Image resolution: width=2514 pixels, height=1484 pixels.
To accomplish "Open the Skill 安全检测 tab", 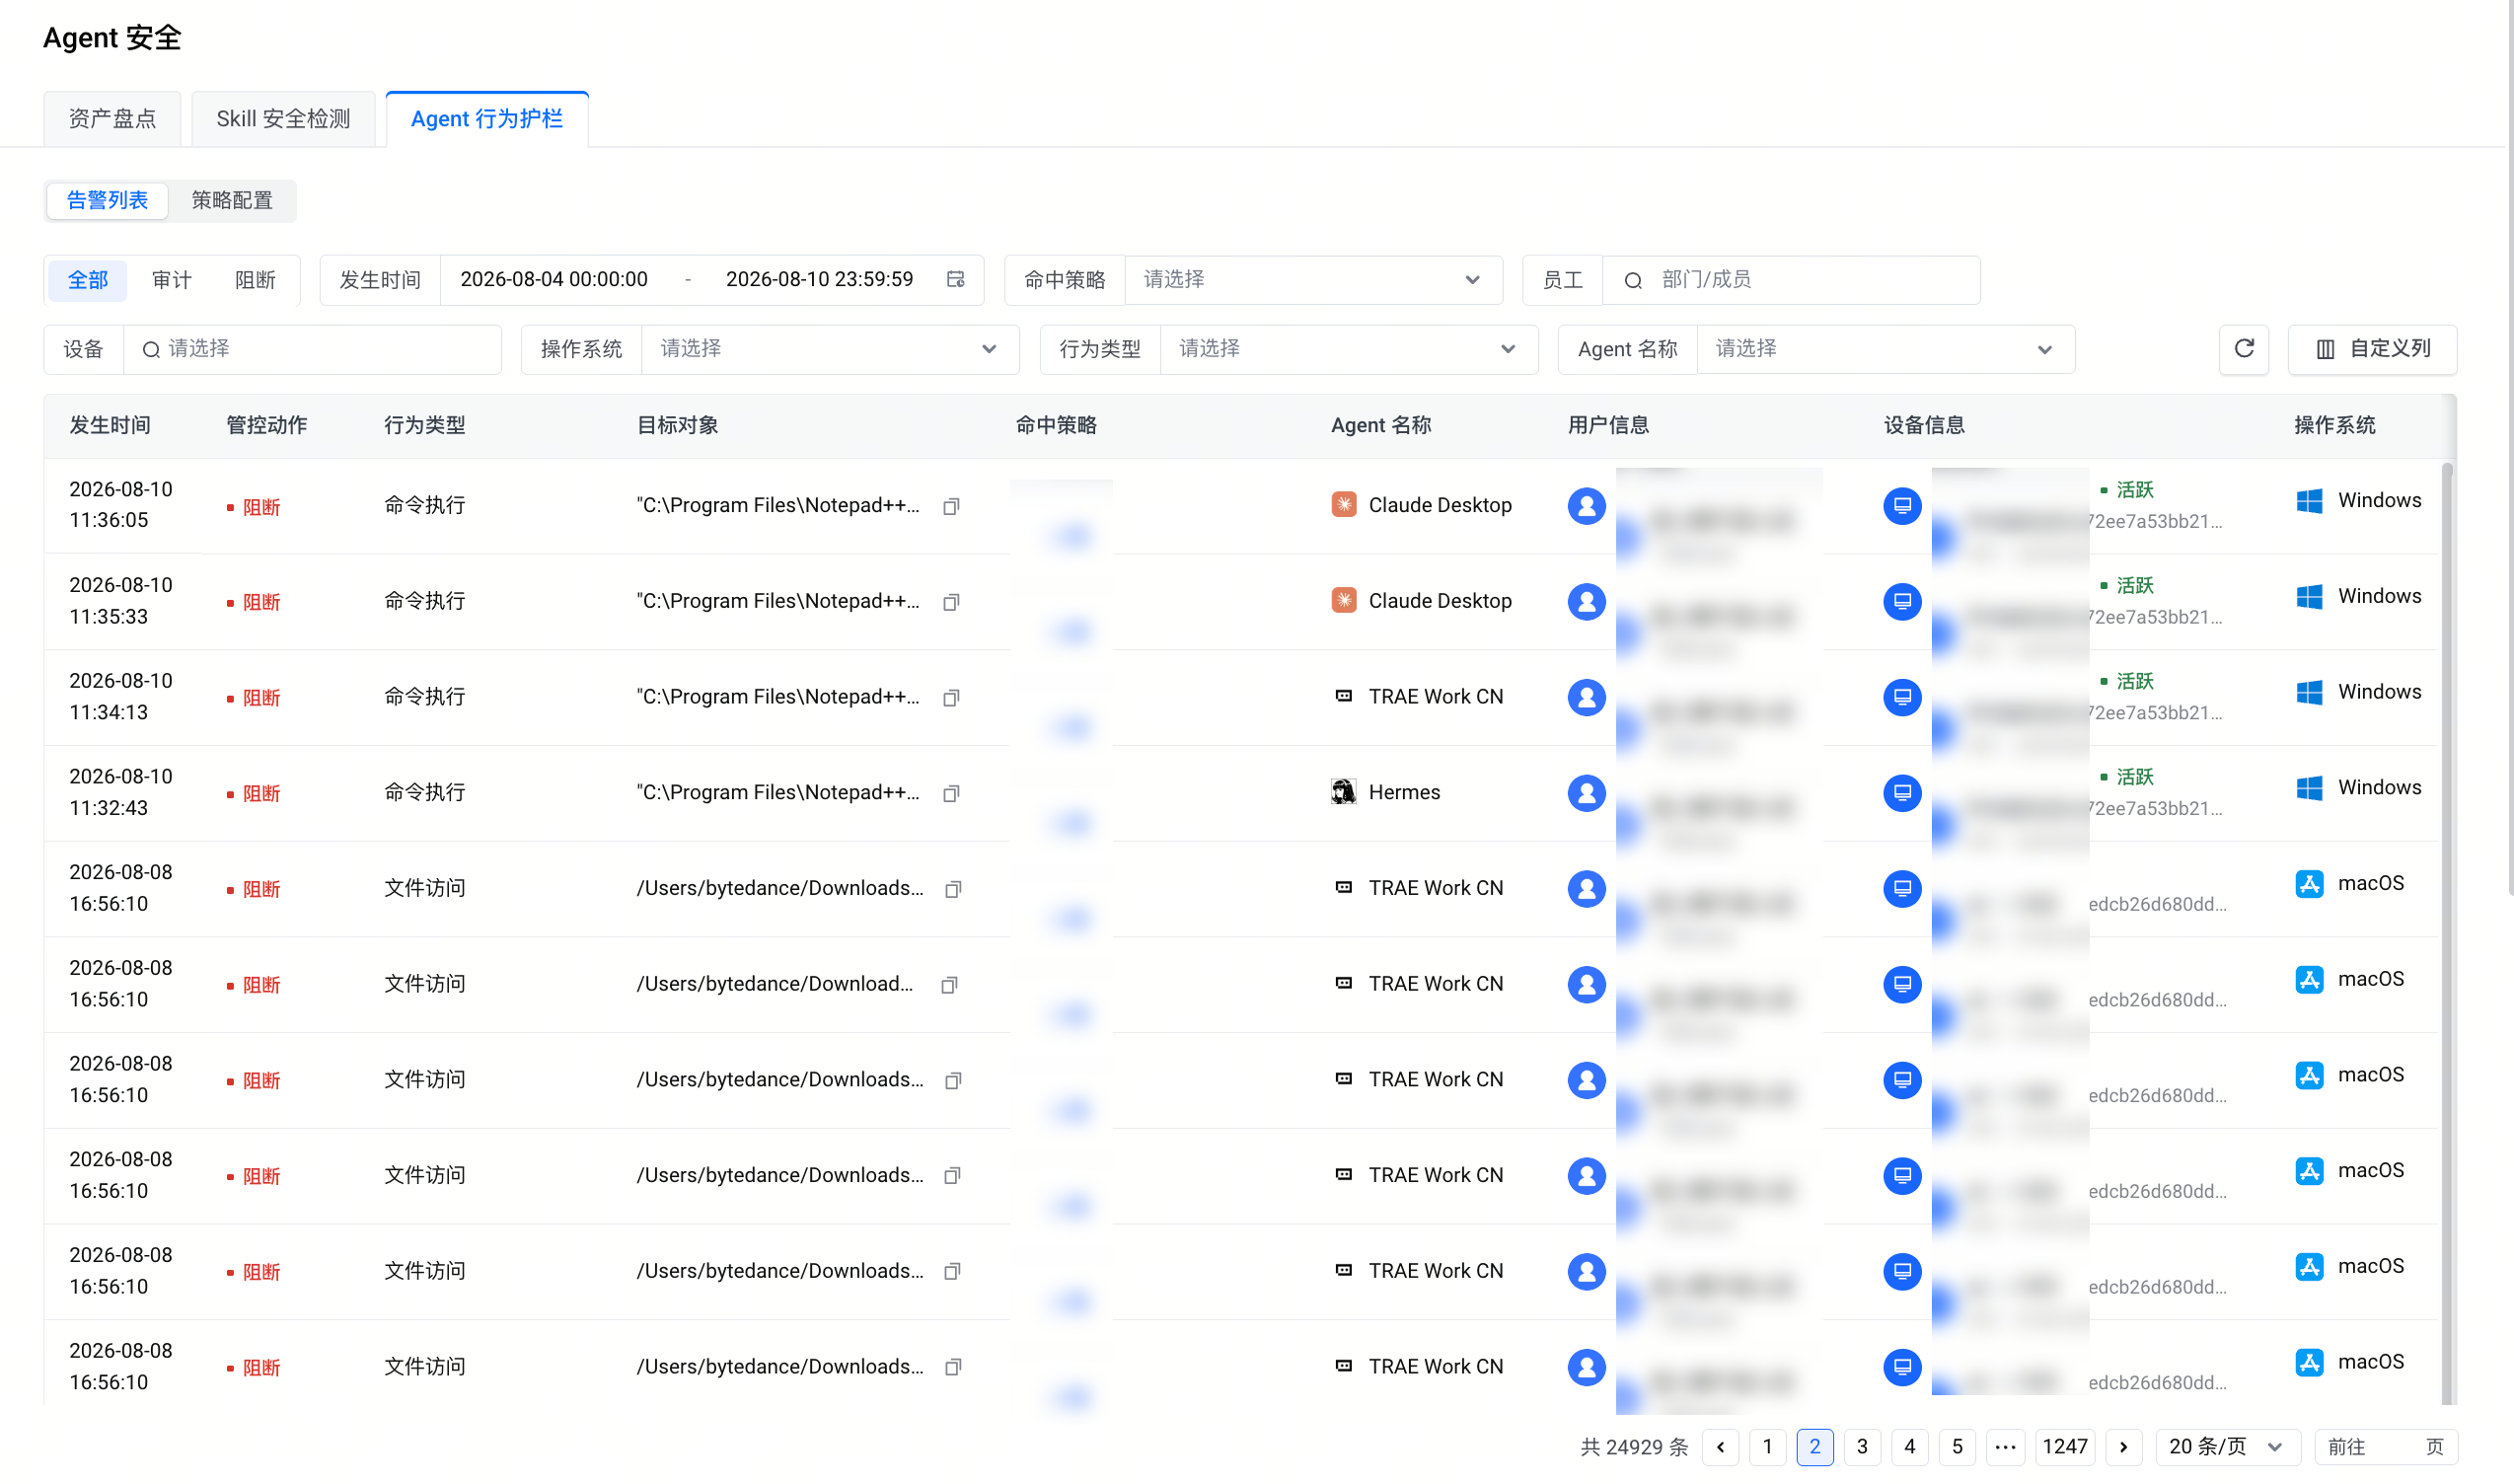I will point(283,119).
